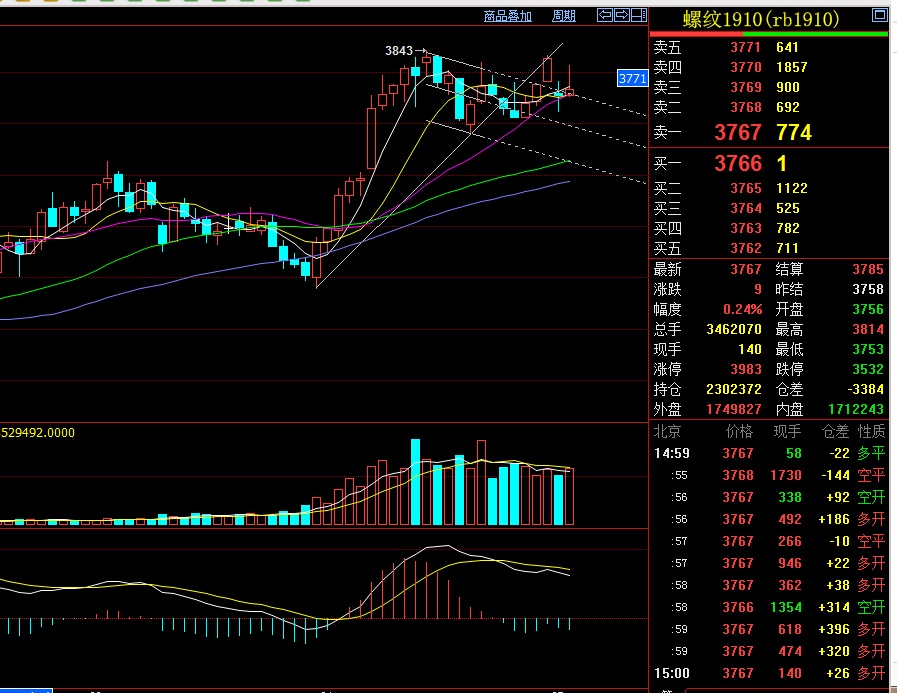The image size is (897, 693).
Task: Click the left arrow navigation icon
Action: [604, 15]
